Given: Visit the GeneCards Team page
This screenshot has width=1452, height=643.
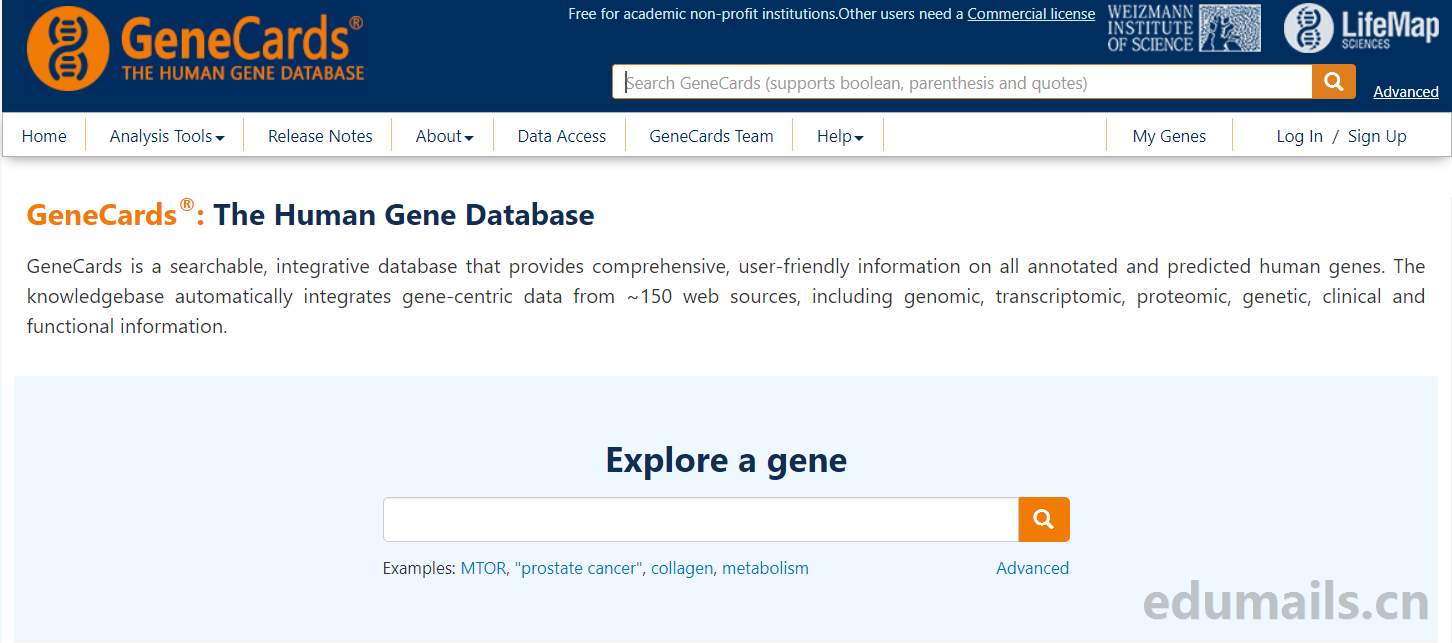Looking at the screenshot, I should point(711,136).
